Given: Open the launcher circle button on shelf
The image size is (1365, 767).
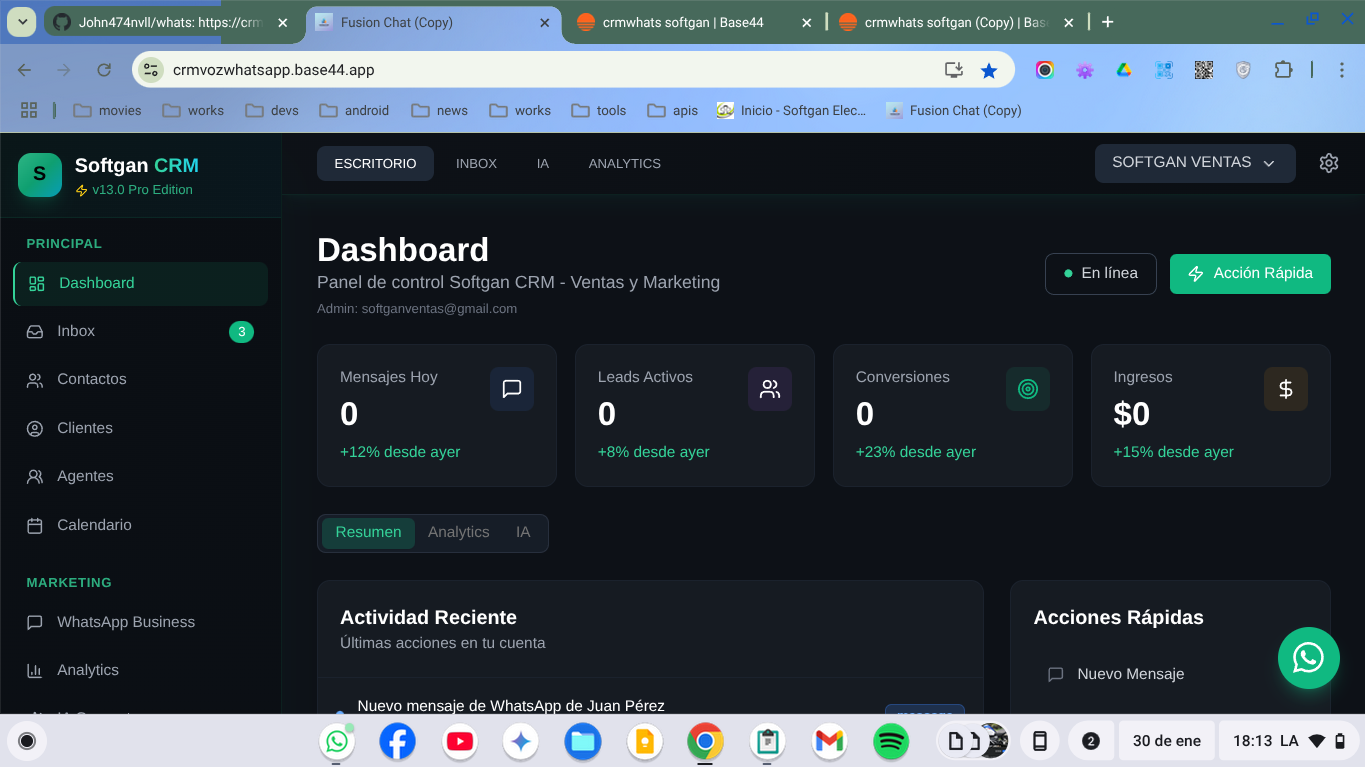Looking at the screenshot, I should [27, 741].
